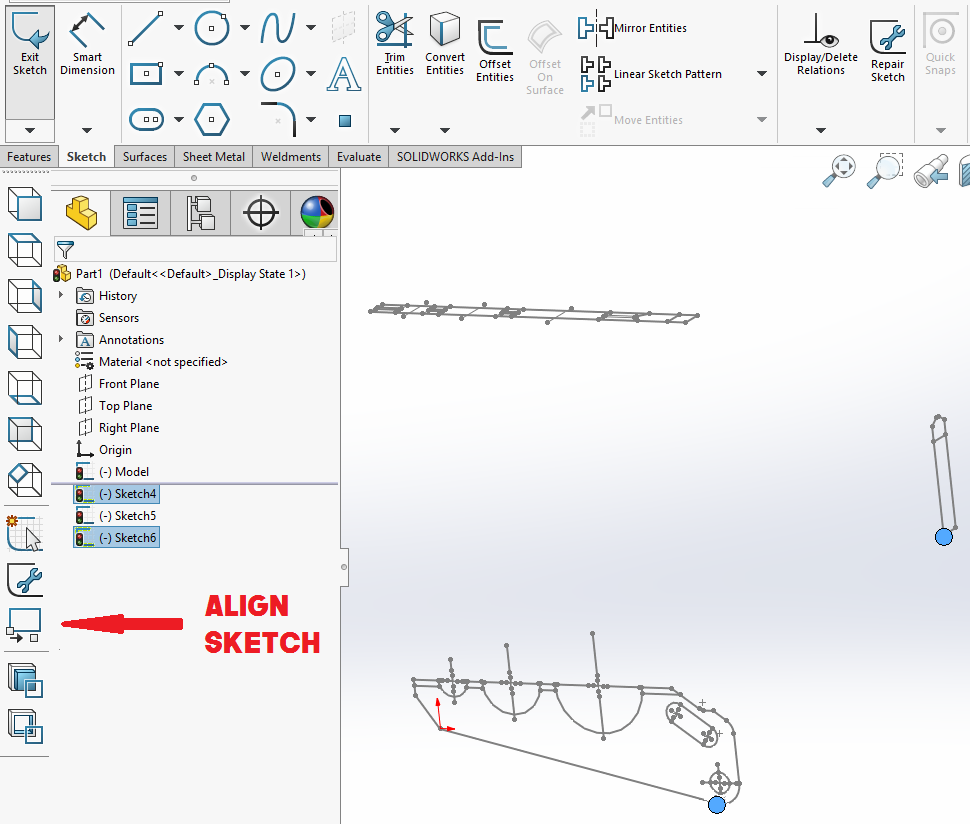Select the Ellipse tool
Image resolution: width=970 pixels, height=824 pixels.
click(278, 74)
